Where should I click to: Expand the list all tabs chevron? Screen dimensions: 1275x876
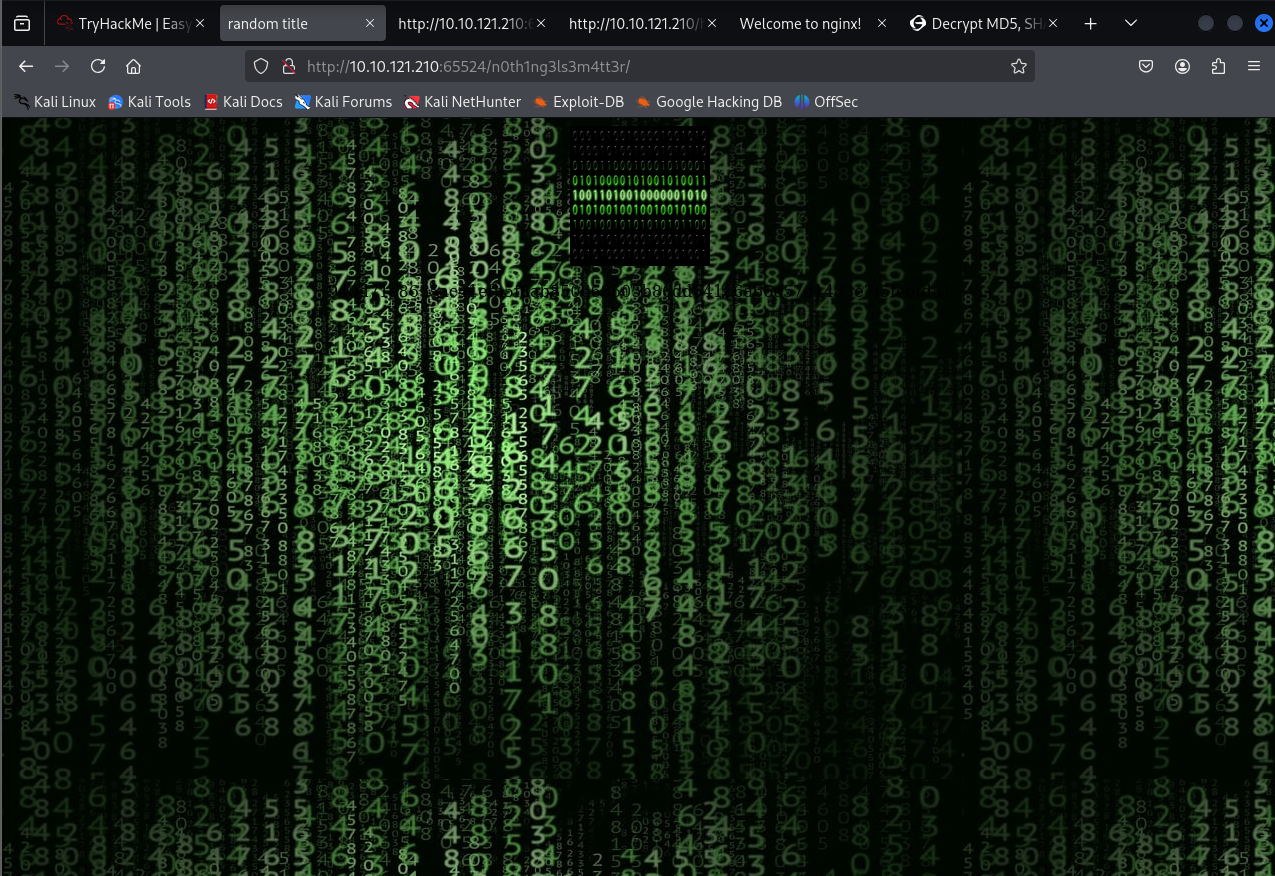[x=1130, y=23]
